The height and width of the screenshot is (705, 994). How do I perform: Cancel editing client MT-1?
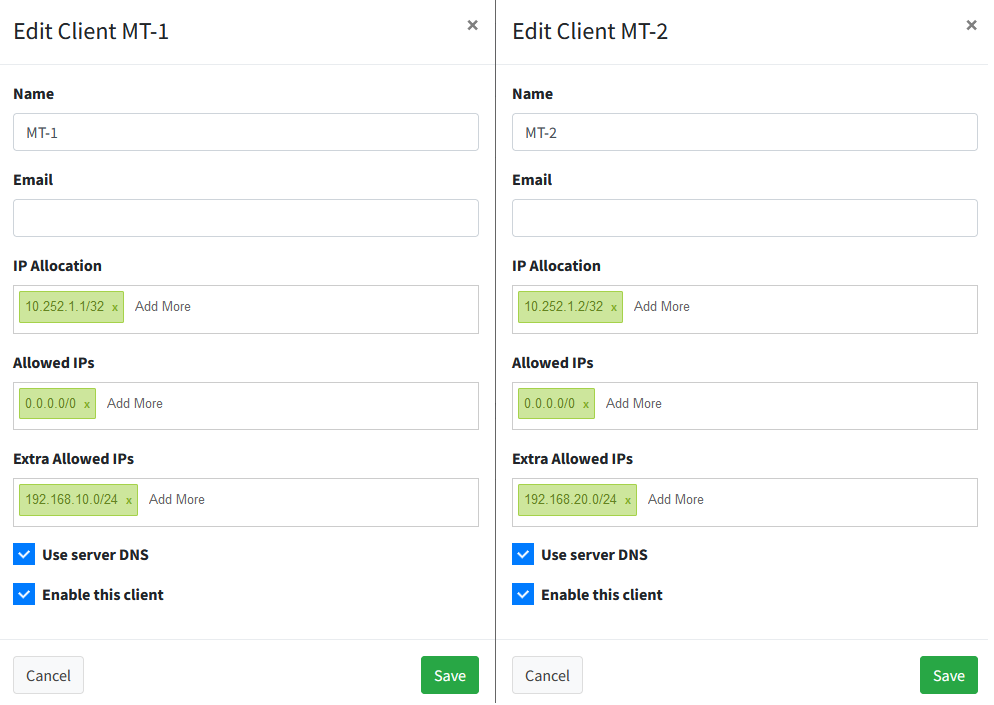coord(48,675)
